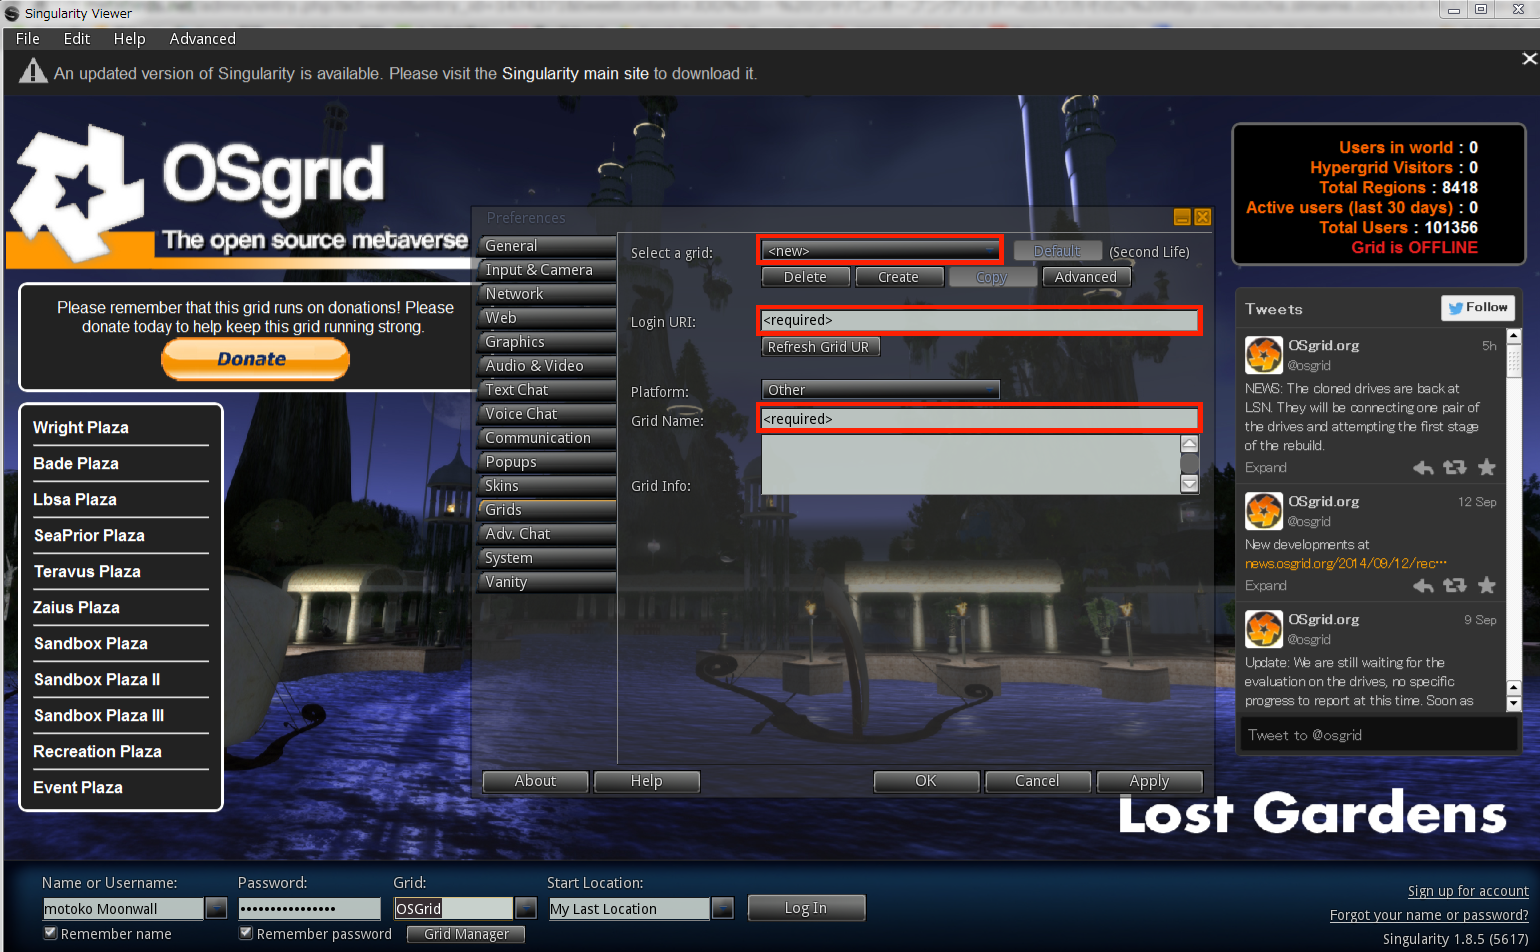
Task: Expand the first tweet
Action: coord(1265,468)
